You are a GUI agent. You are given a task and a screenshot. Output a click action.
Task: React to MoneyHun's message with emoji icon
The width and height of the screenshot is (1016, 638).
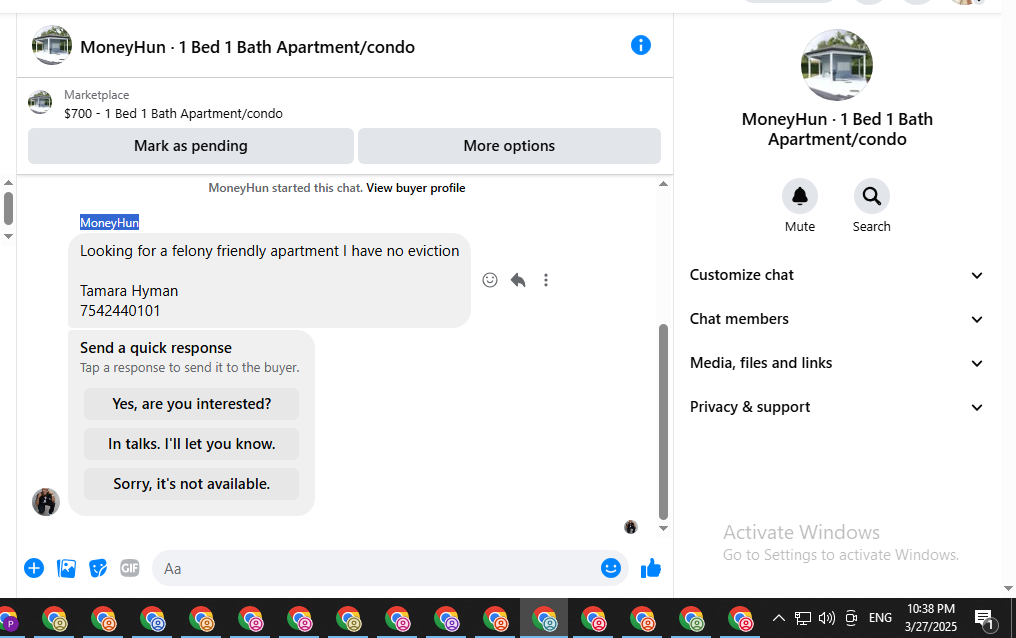[x=490, y=280]
